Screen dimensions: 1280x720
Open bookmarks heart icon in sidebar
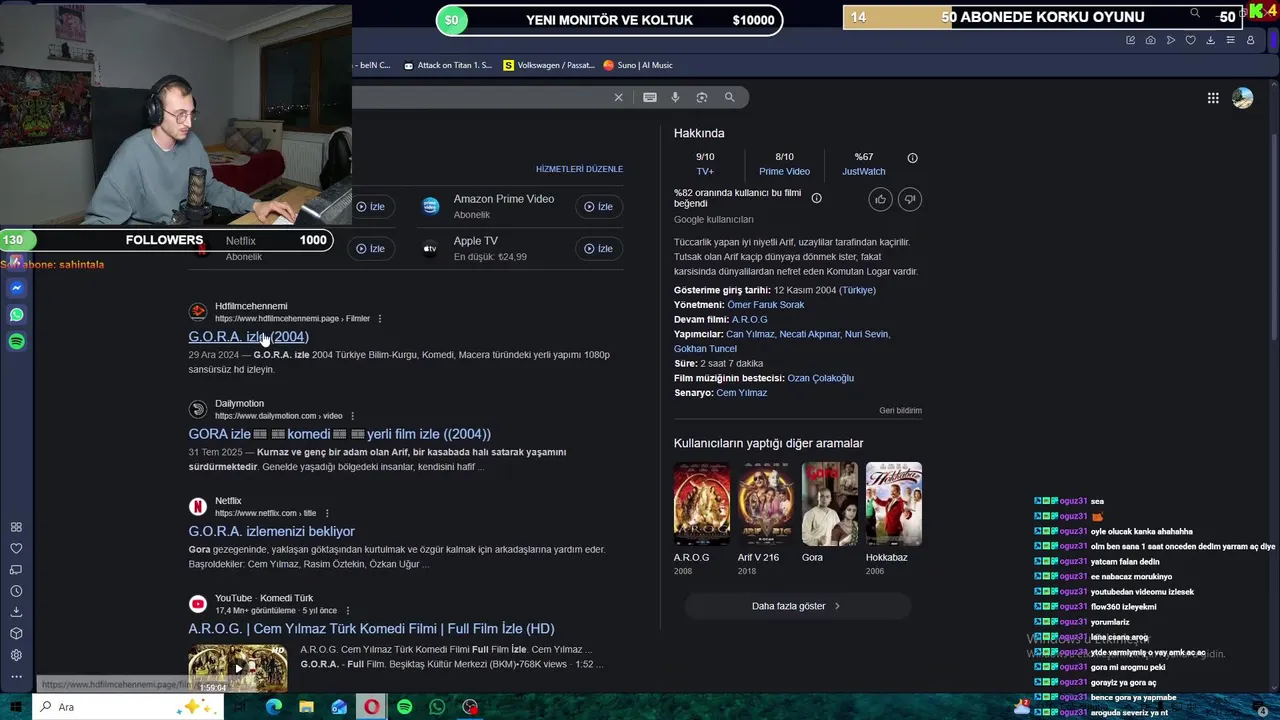coord(16,548)
